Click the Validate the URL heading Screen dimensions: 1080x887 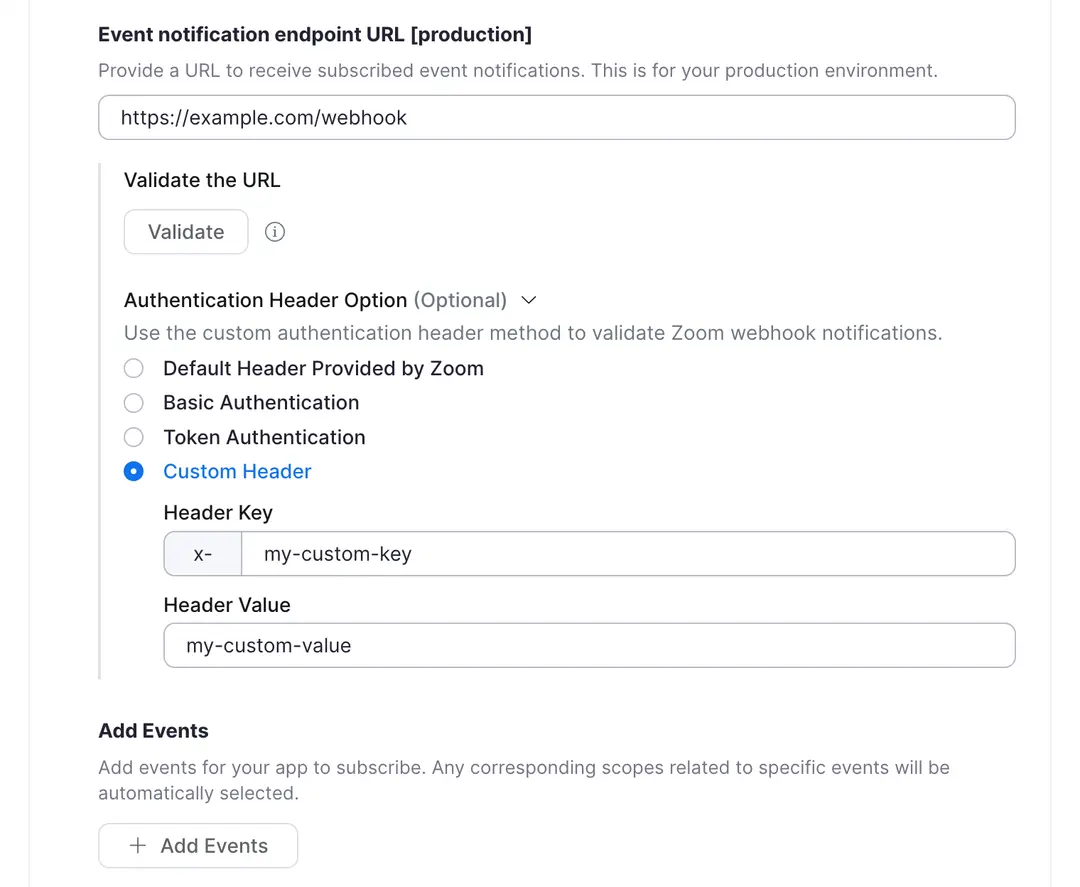[x=201, y=180]
